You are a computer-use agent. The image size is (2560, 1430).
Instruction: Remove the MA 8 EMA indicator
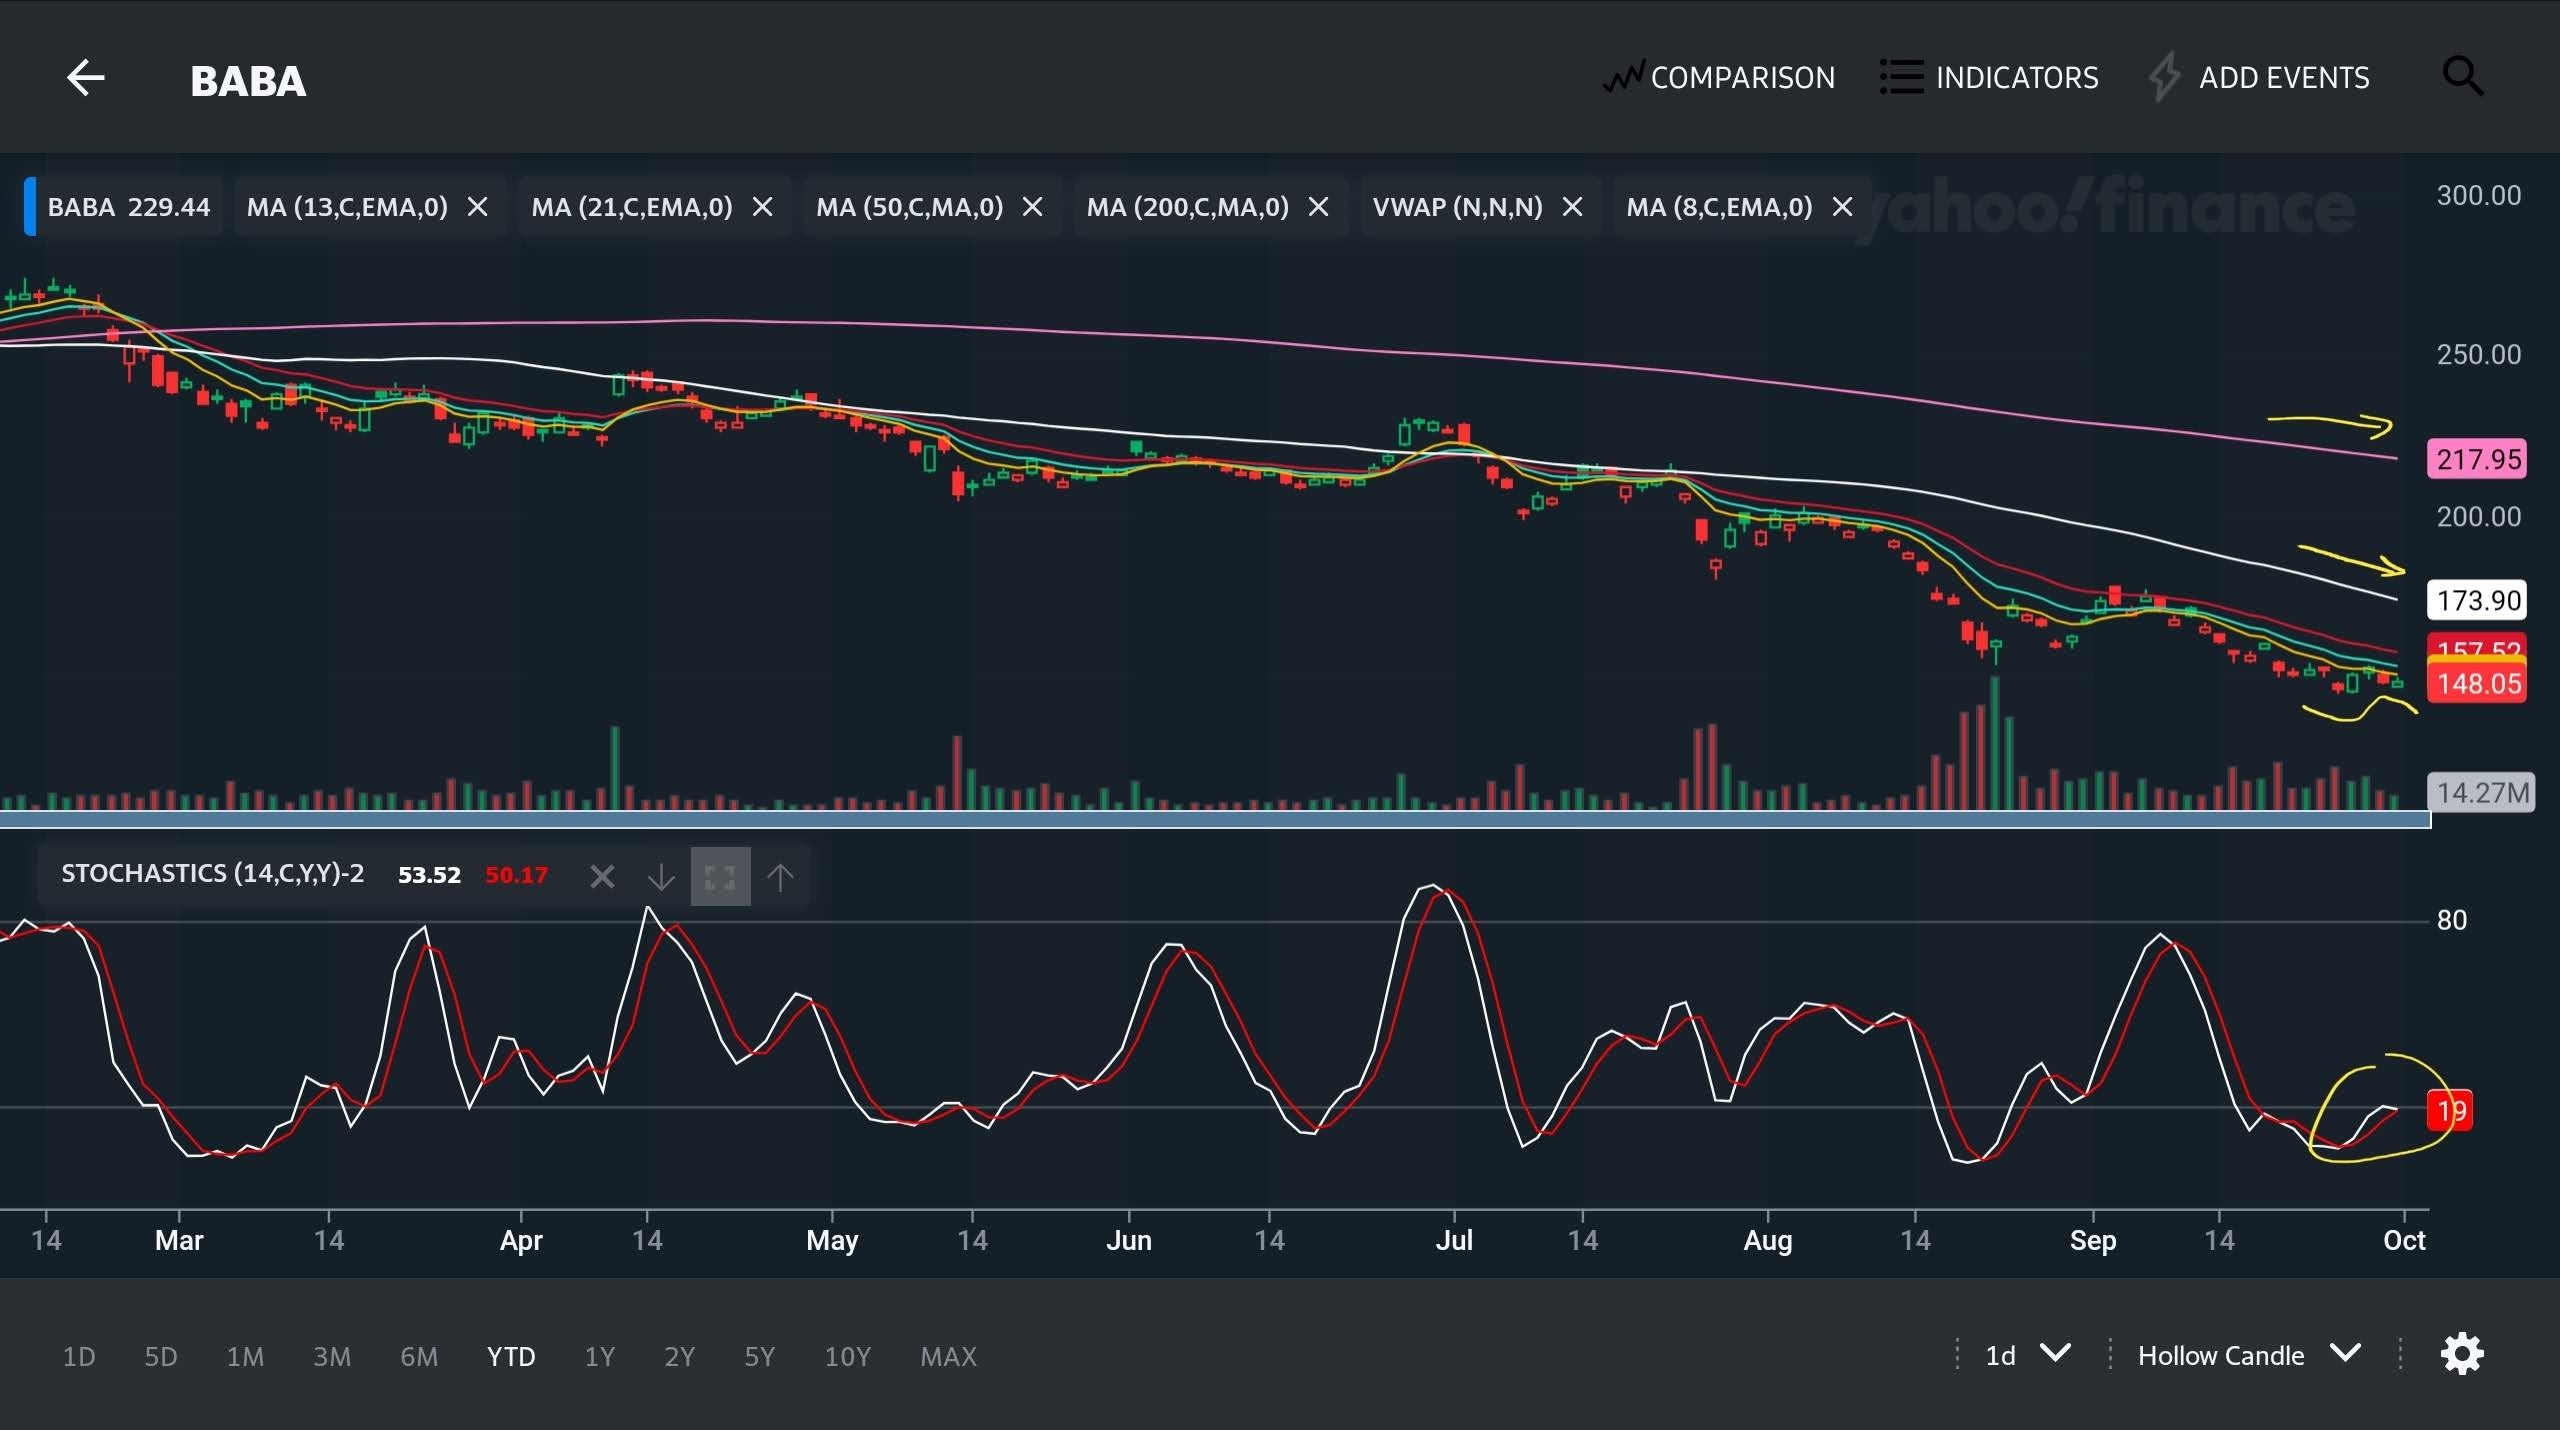tap(1842, 207)
